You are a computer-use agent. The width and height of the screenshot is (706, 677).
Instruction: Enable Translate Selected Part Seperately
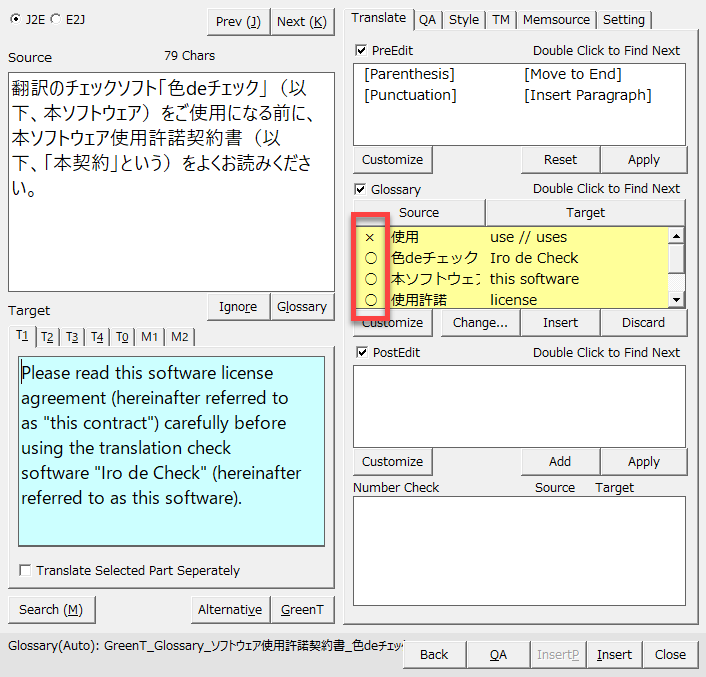click(x=25, y=571)
